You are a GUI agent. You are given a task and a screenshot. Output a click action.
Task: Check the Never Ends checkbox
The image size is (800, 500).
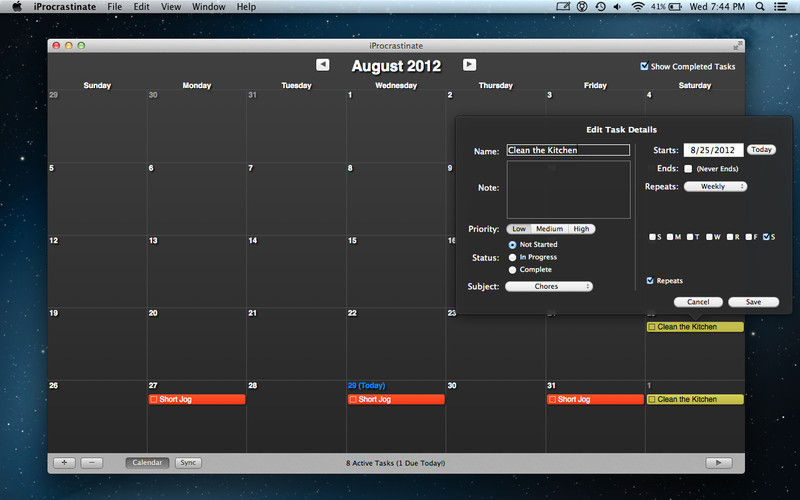click(688, 168)
